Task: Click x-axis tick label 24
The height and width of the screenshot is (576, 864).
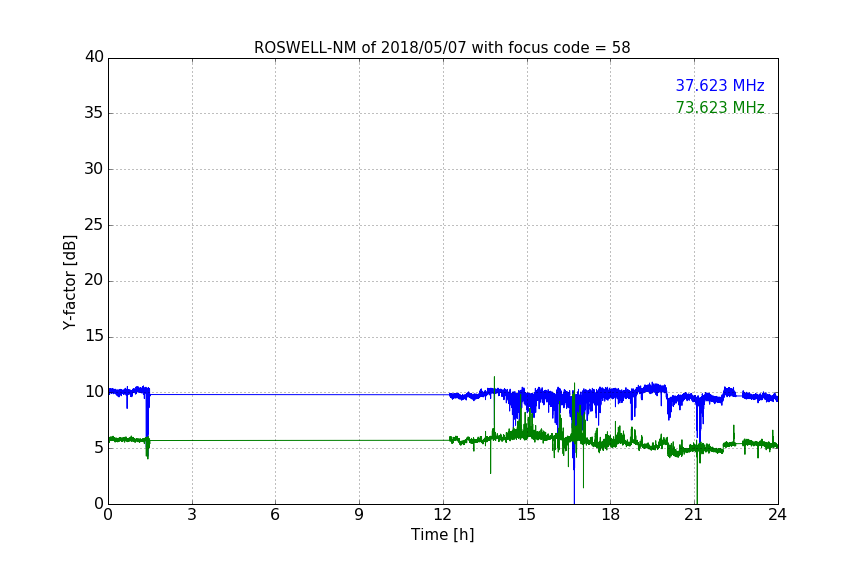Action: (x=777, y=515)
